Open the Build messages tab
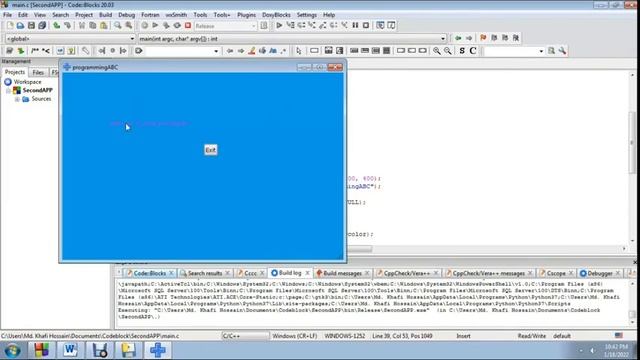The width and height of the screenshot is (640, 360). [x=342, y=273]
